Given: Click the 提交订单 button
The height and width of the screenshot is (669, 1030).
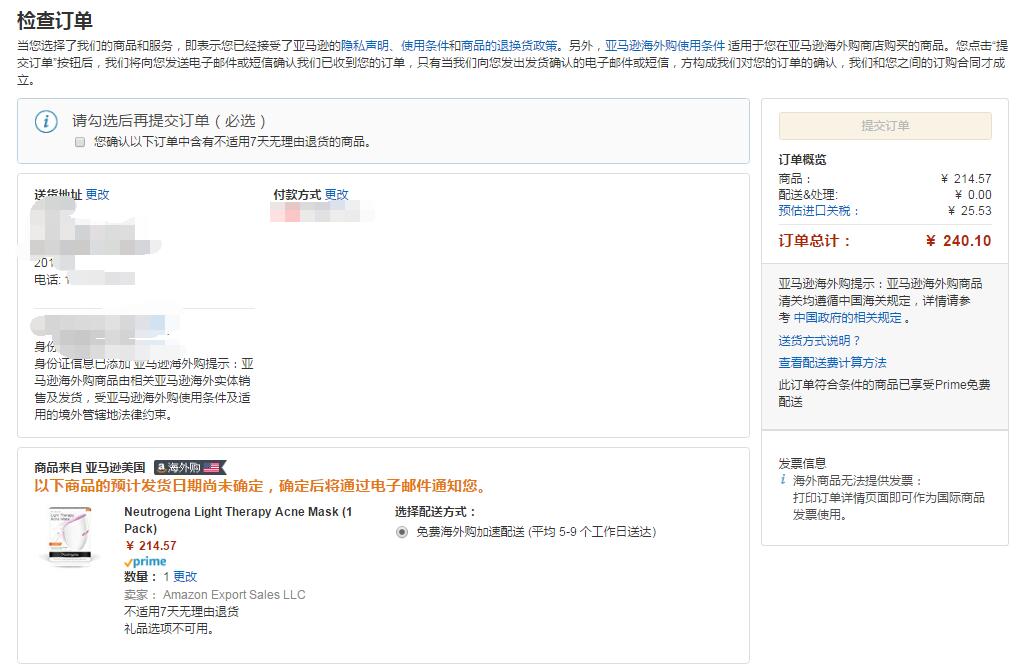Looking at the screenshot, I should 885,126.
